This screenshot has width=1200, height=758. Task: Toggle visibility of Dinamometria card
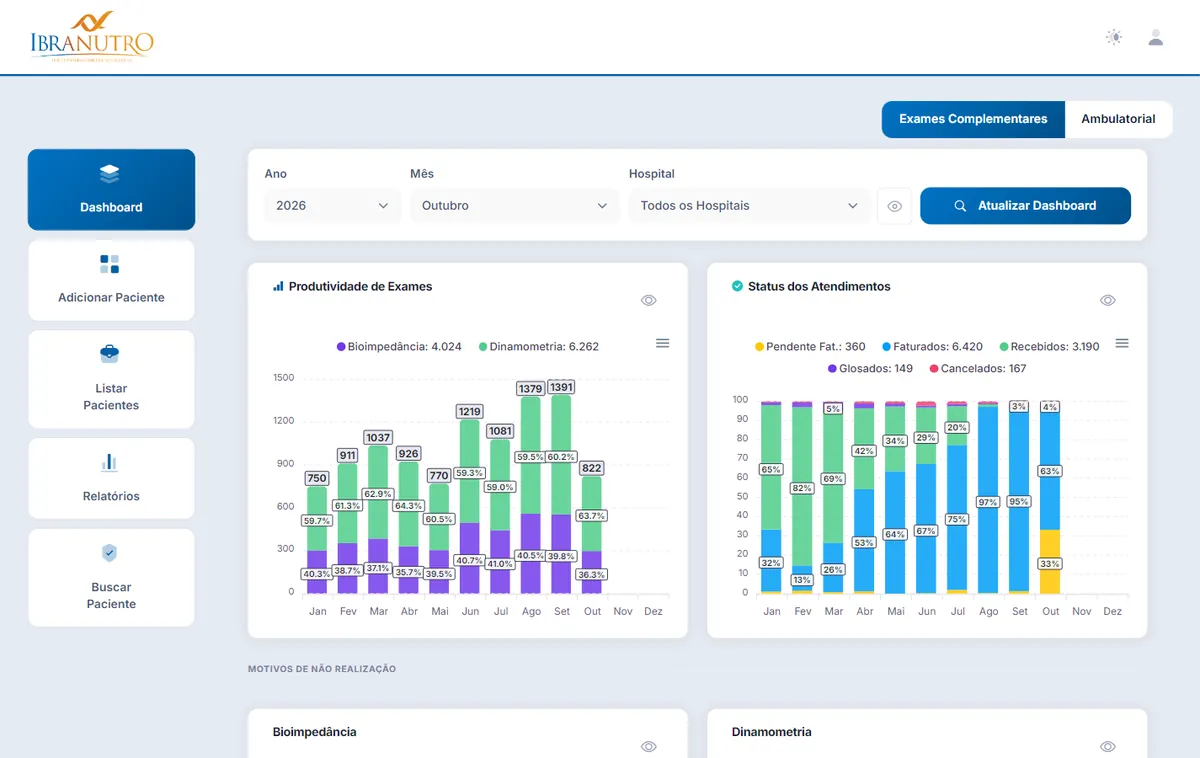[1107, 746]
